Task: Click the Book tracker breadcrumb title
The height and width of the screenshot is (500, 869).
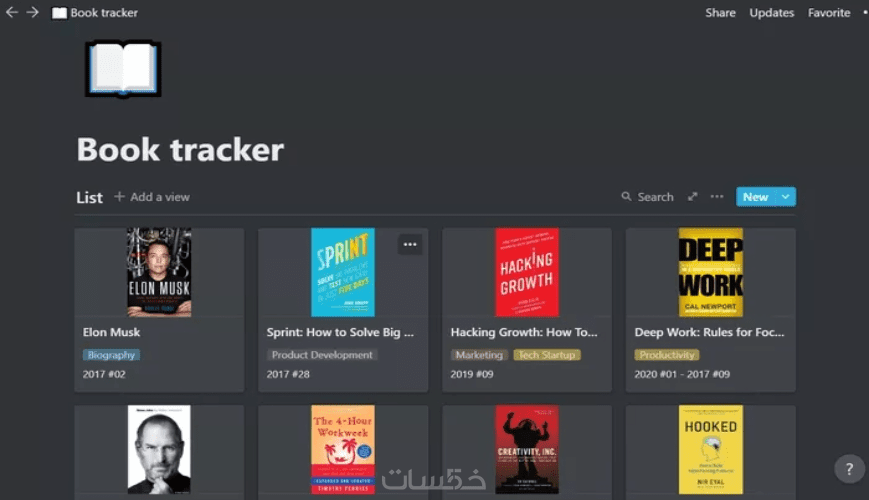Action: pyautogui.click(x=104, y=13)
